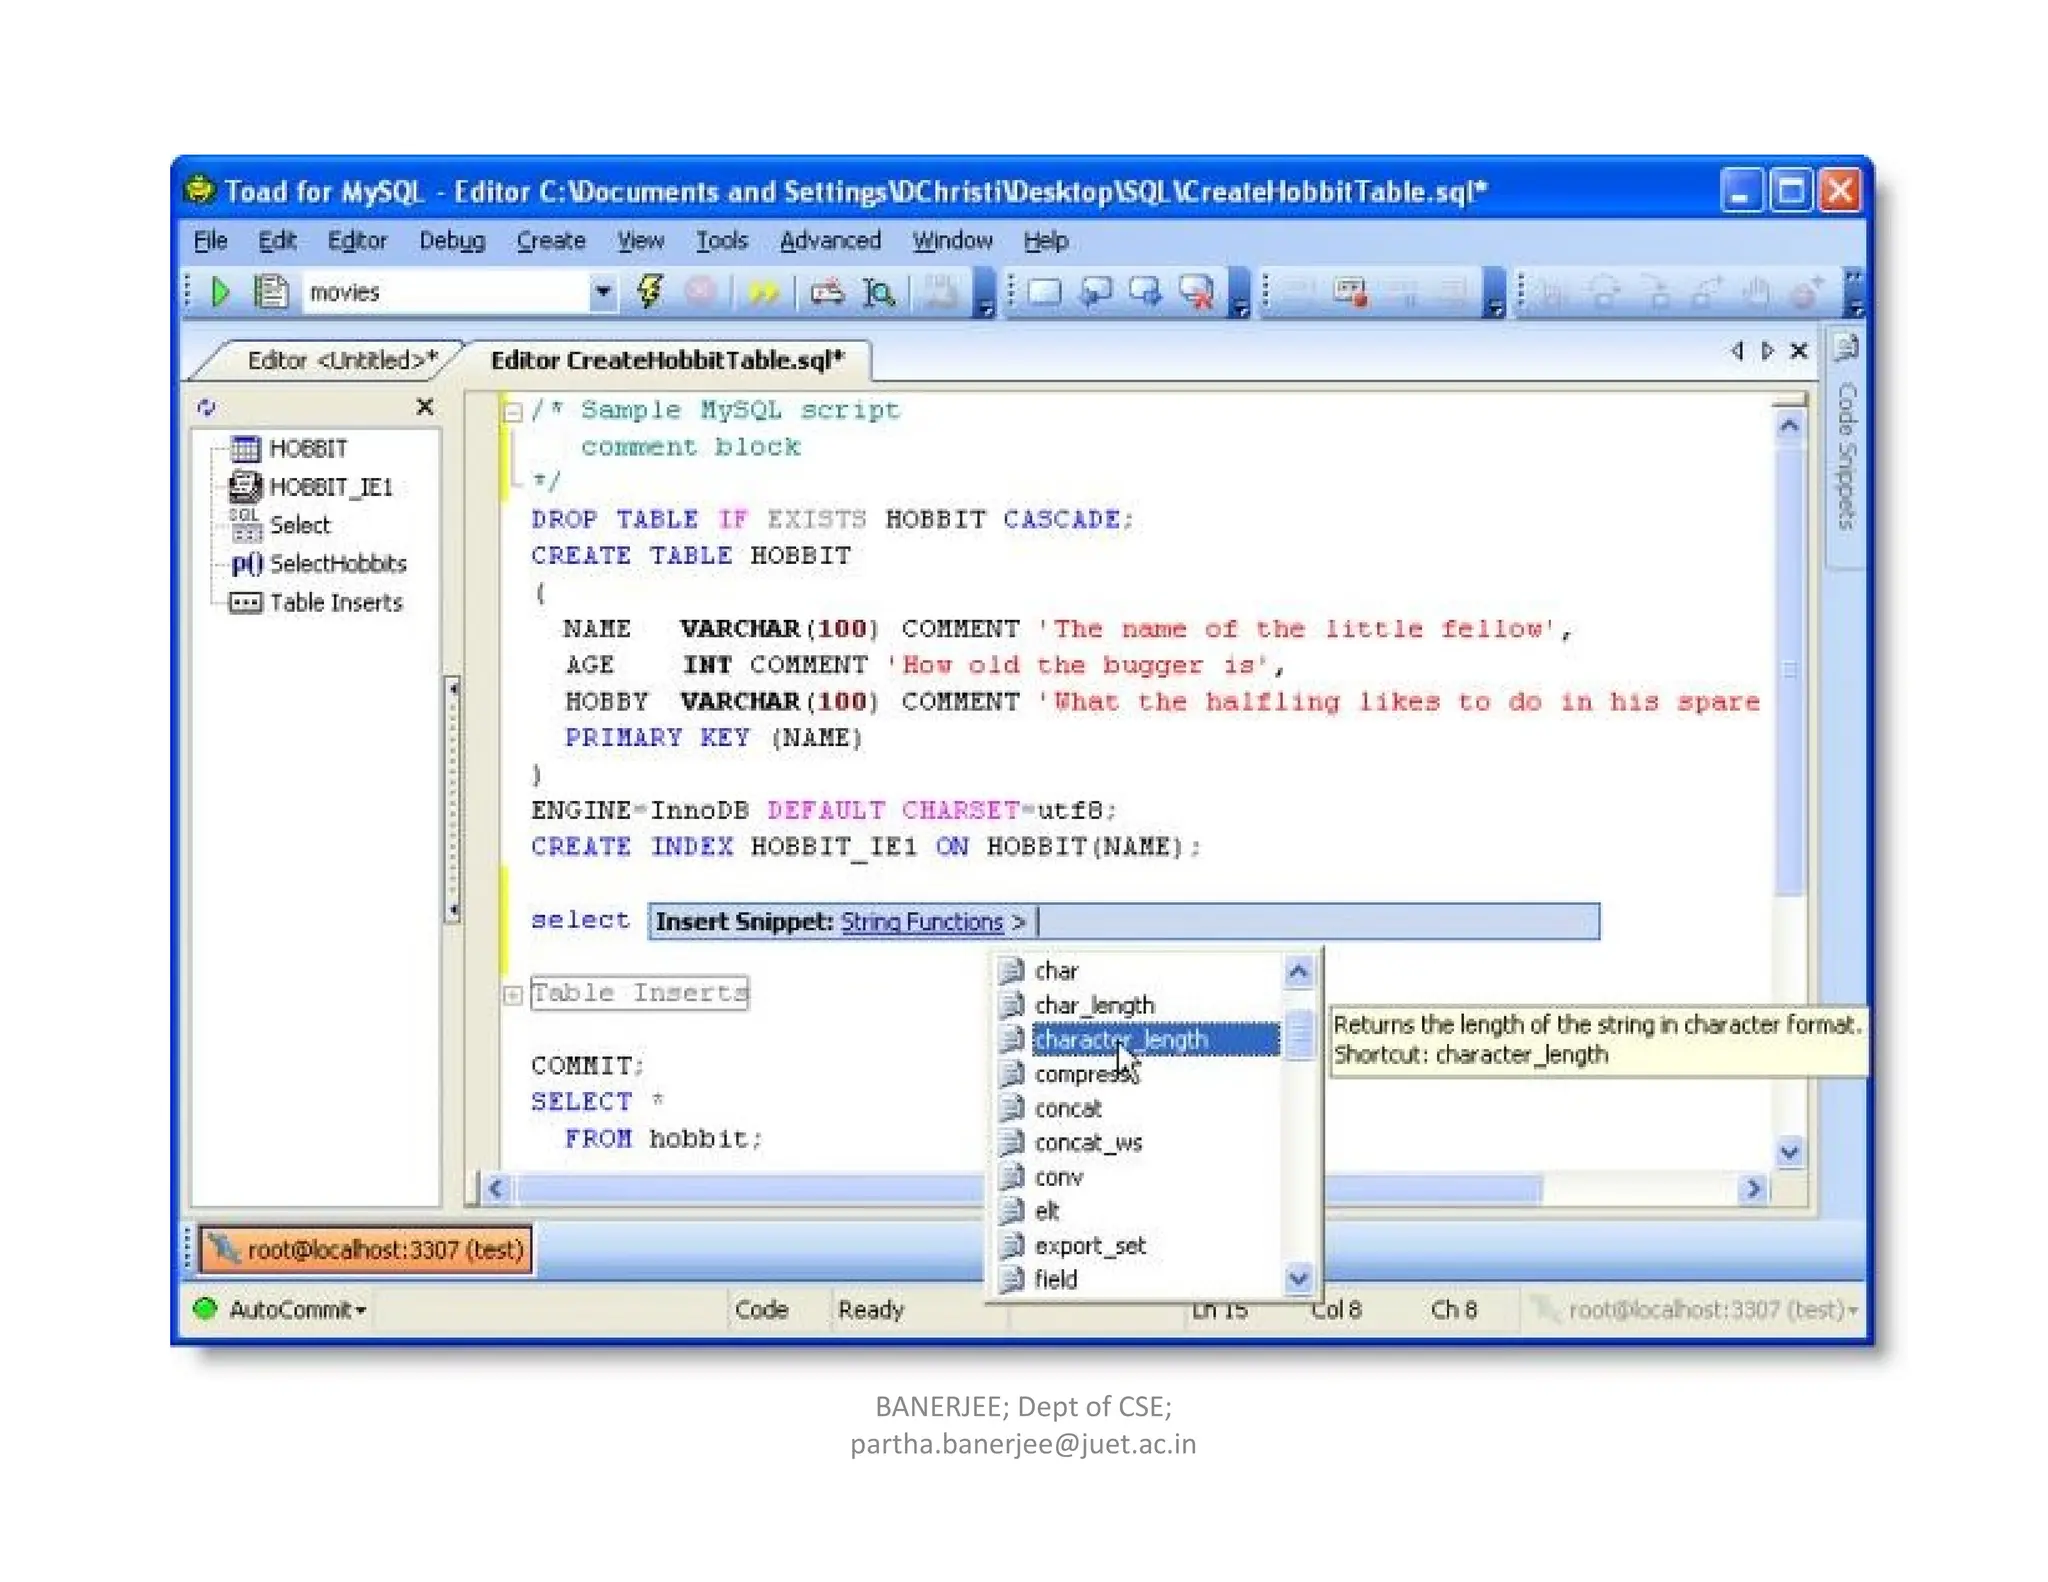Image resolution: width=2048 pixels, height=1582 pixels.
Task: Expand the collapsed Table Inserts region
Action: coord(513,994)
